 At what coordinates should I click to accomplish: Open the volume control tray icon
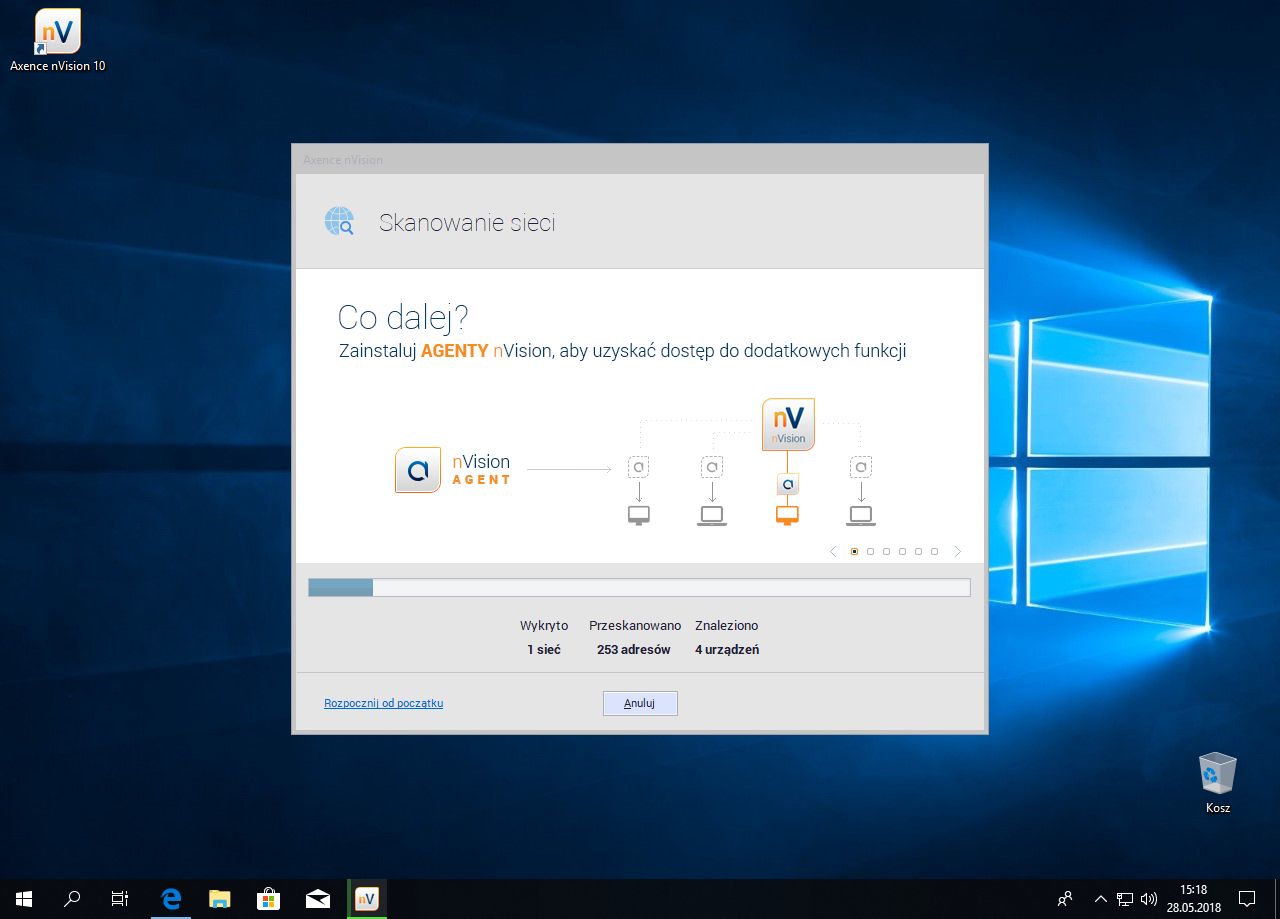coord(1149,899)
